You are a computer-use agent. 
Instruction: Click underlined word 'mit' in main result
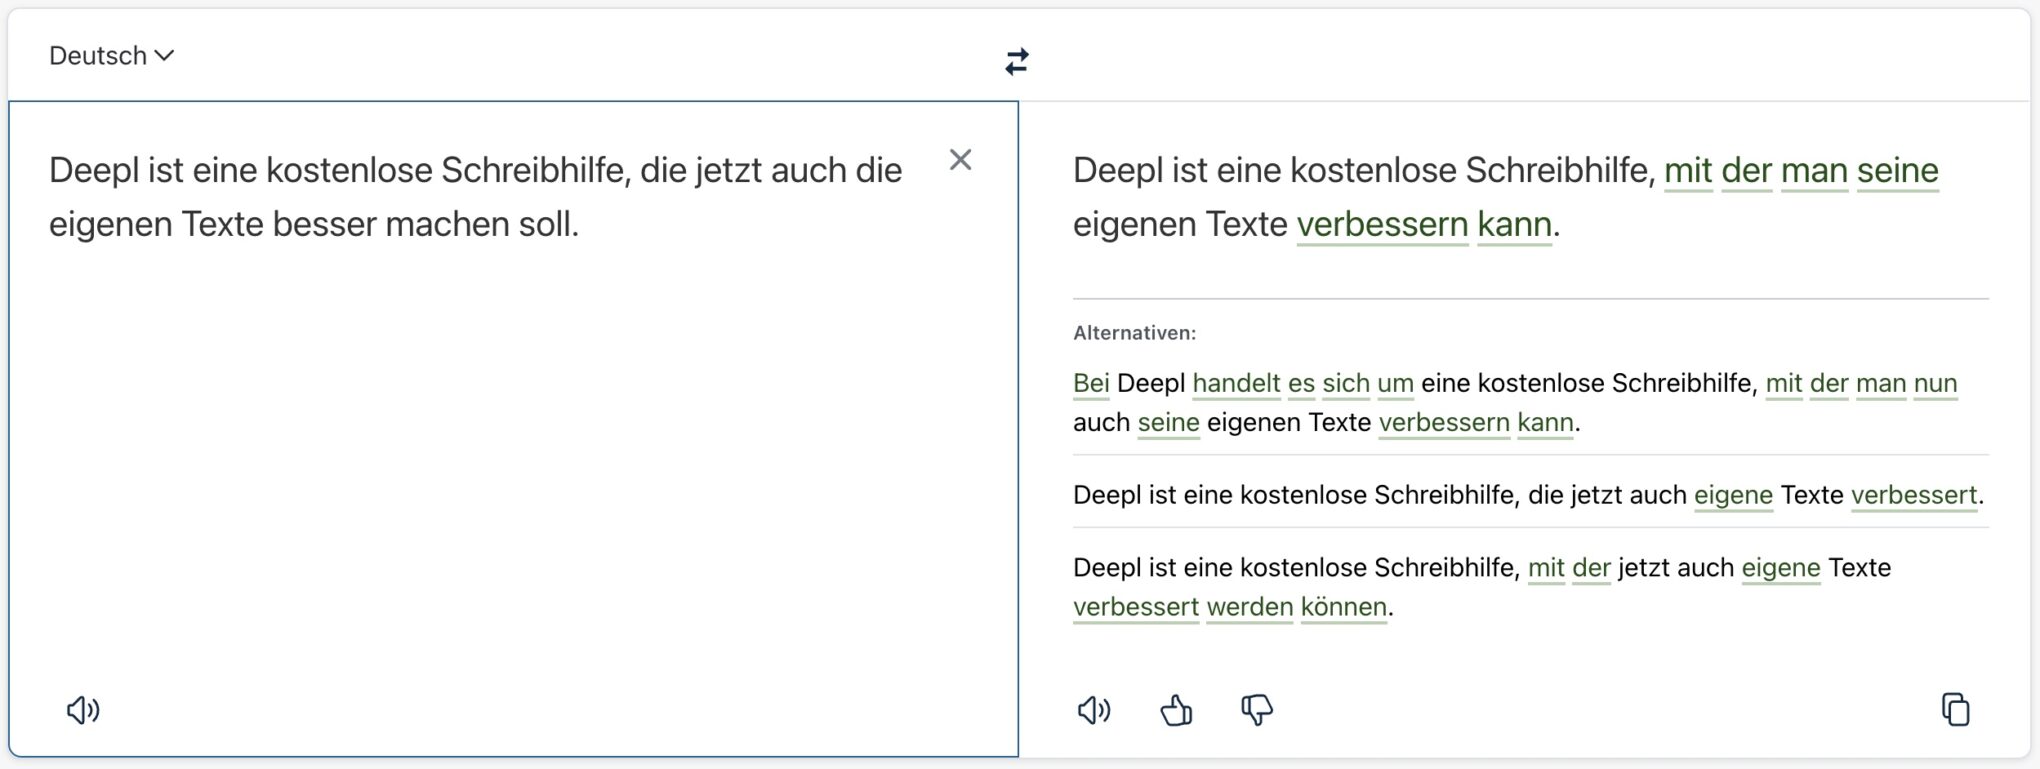pos(1688,170)
